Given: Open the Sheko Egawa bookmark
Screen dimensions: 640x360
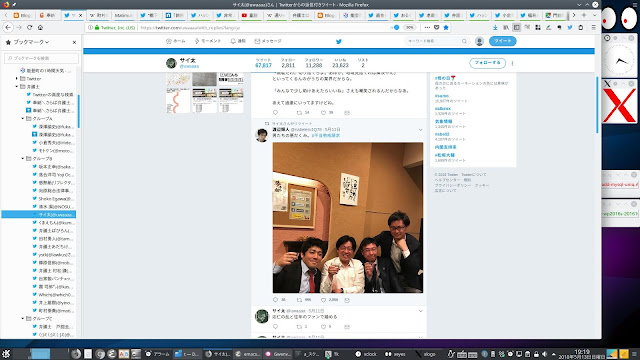Looking at the screenshot, I should [53, 198].
